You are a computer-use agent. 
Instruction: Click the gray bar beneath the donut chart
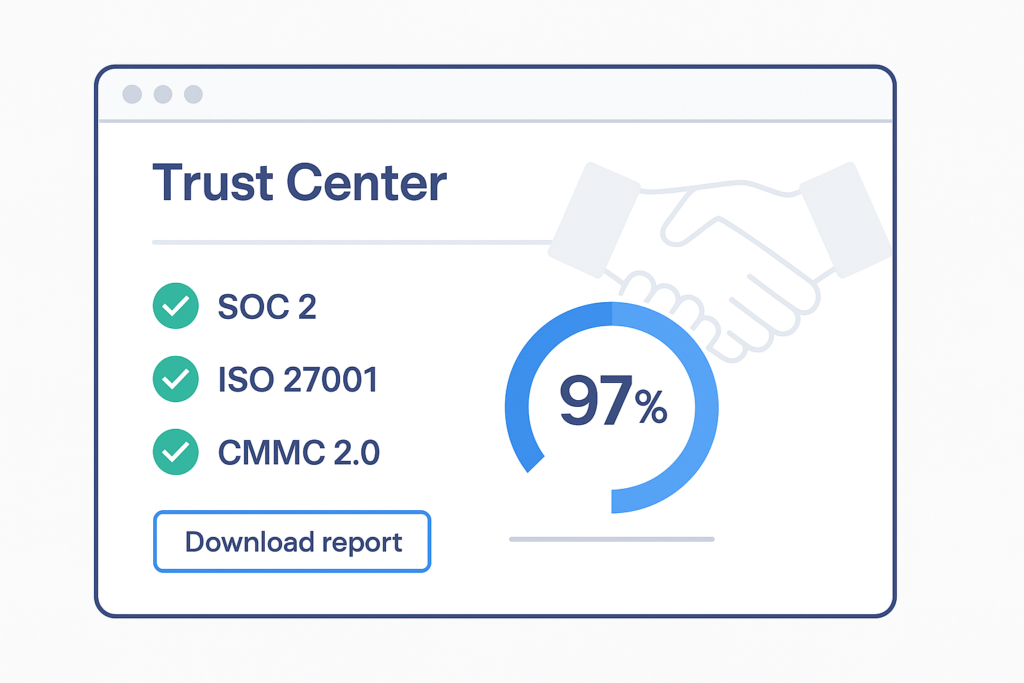[611, 539]
